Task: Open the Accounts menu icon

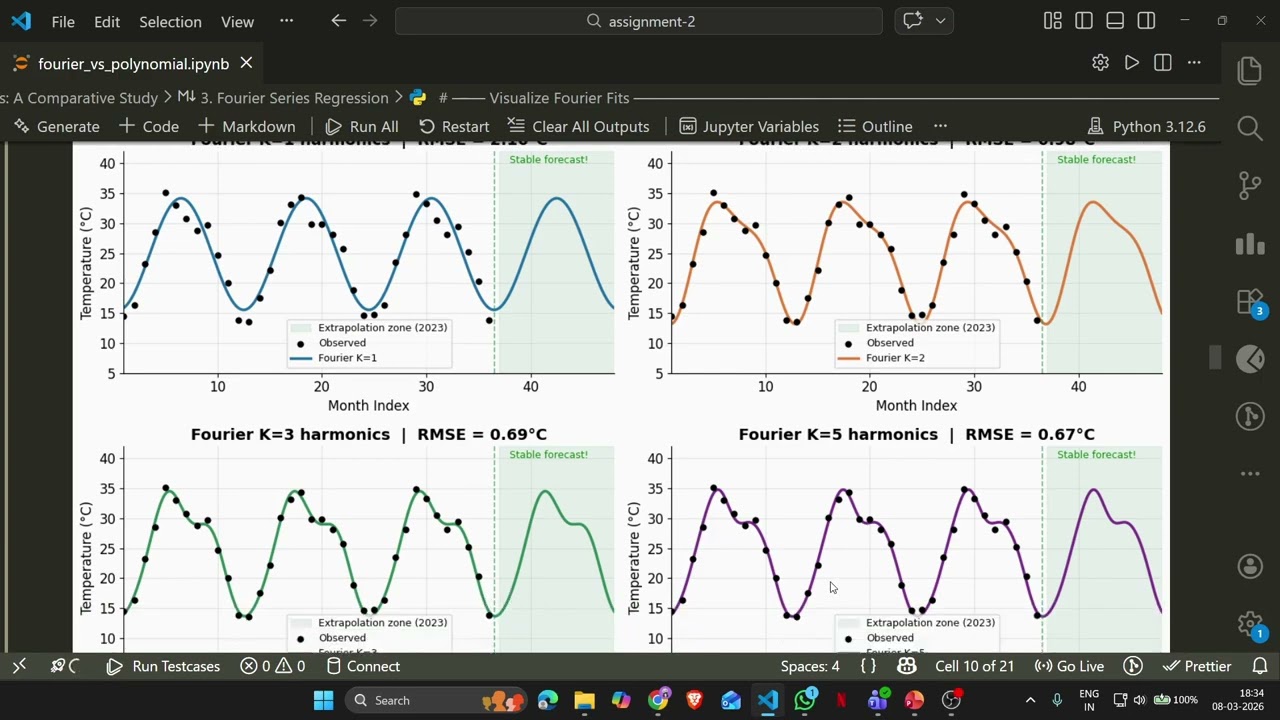Action: click(x=1250, y=566)
